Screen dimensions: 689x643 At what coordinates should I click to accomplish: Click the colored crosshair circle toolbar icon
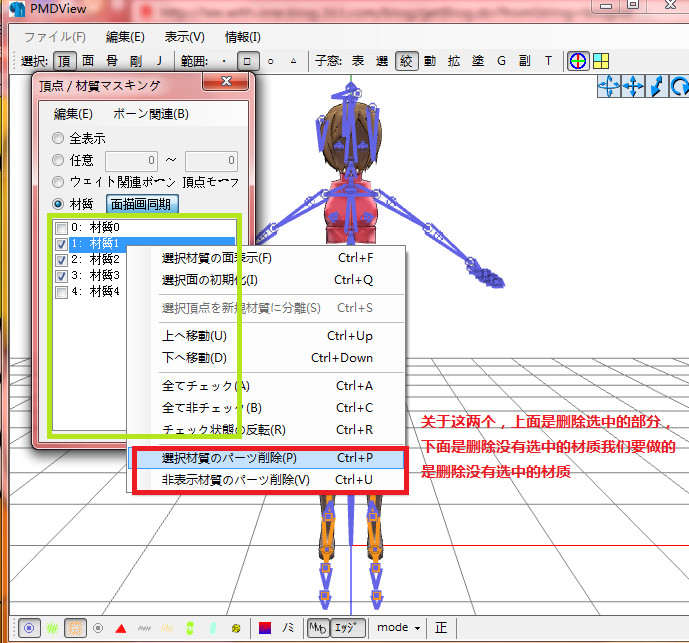tap(577, 61)
